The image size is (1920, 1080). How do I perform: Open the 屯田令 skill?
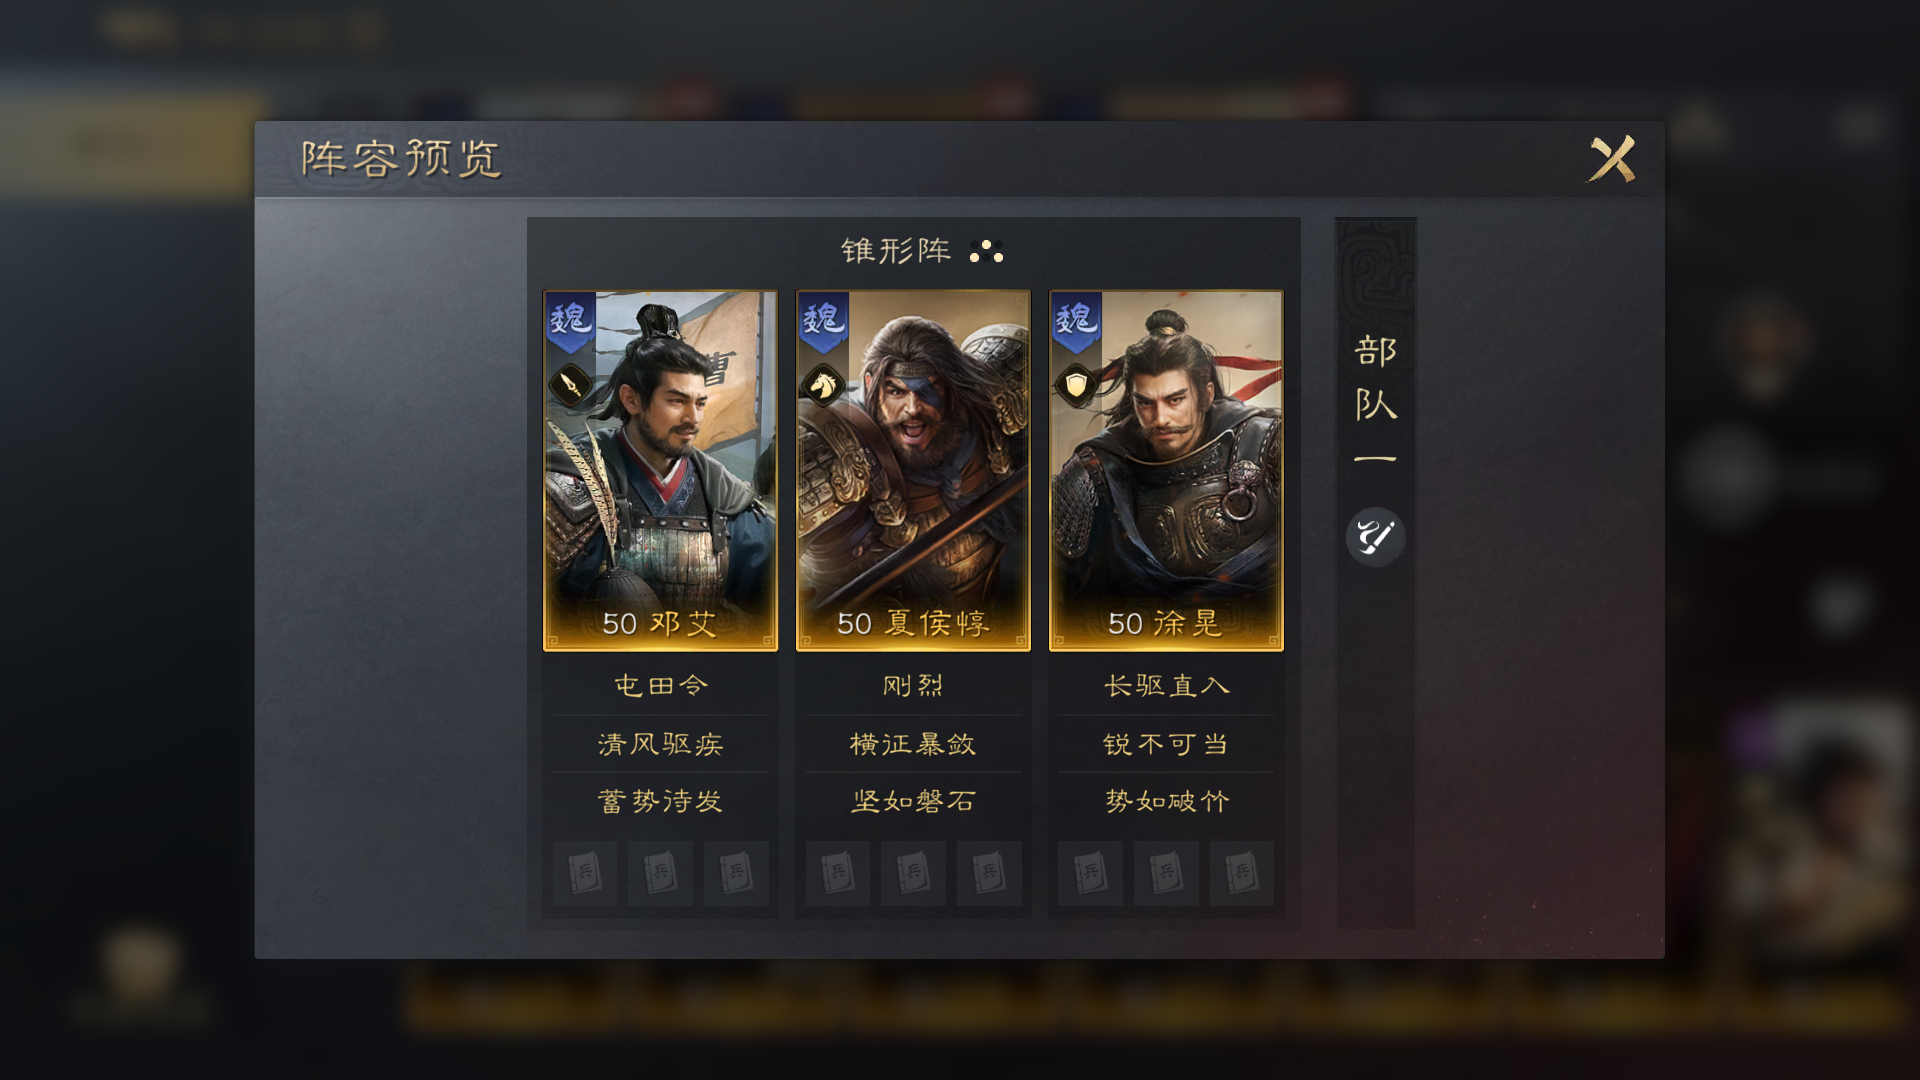(x=660, y=686)
